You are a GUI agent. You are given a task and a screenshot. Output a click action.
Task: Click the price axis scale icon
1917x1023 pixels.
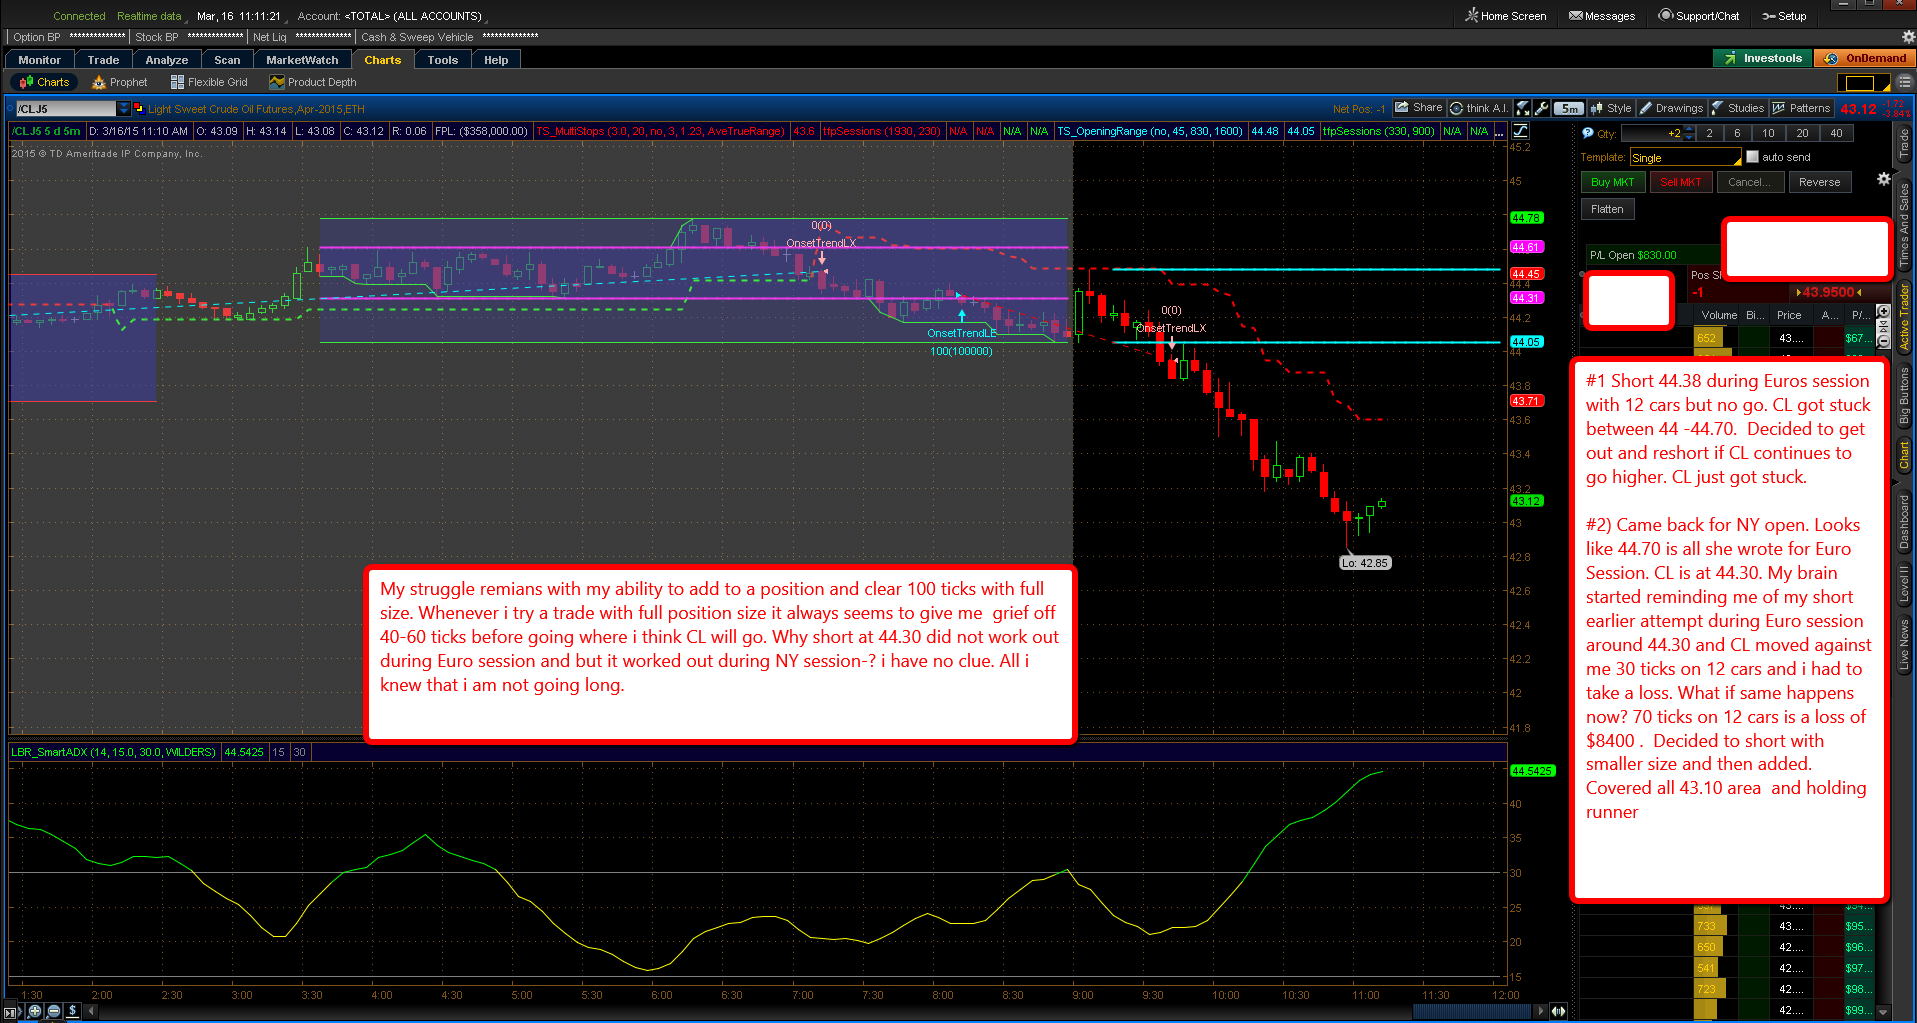pyautogui.click(x=1521, y=131)
